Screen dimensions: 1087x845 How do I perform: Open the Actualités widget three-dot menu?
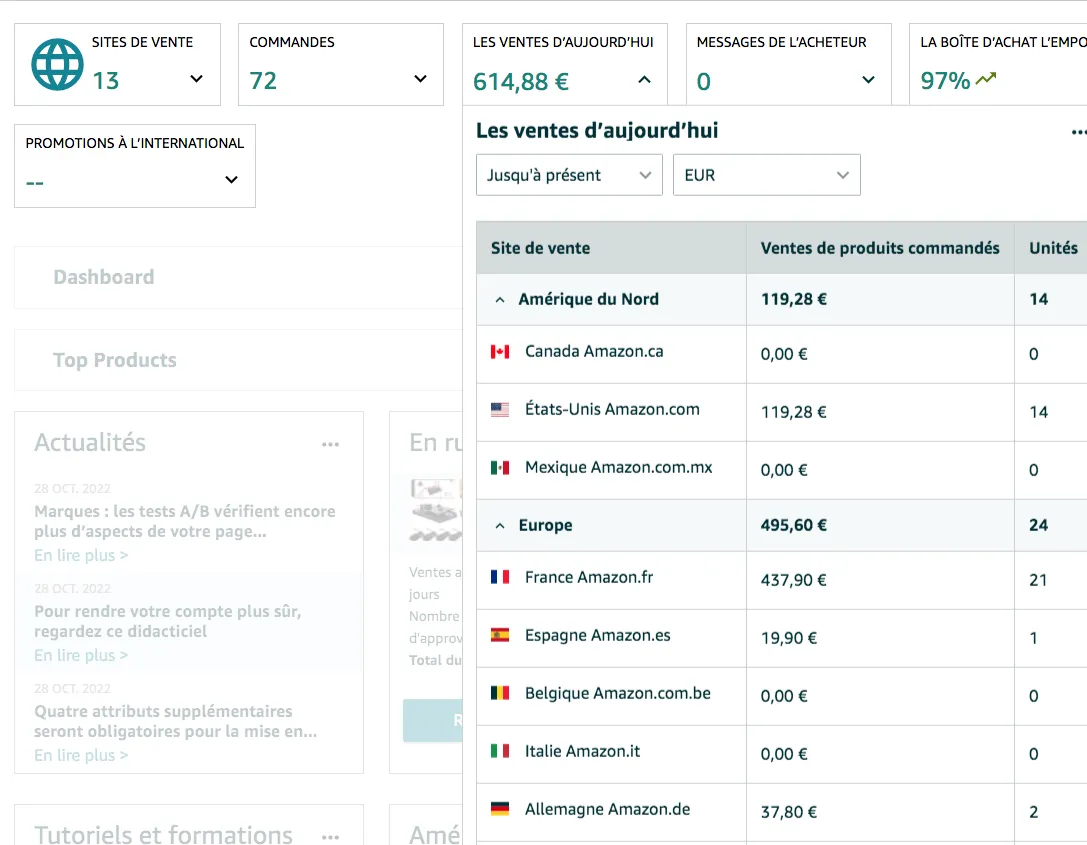[331, 444]
